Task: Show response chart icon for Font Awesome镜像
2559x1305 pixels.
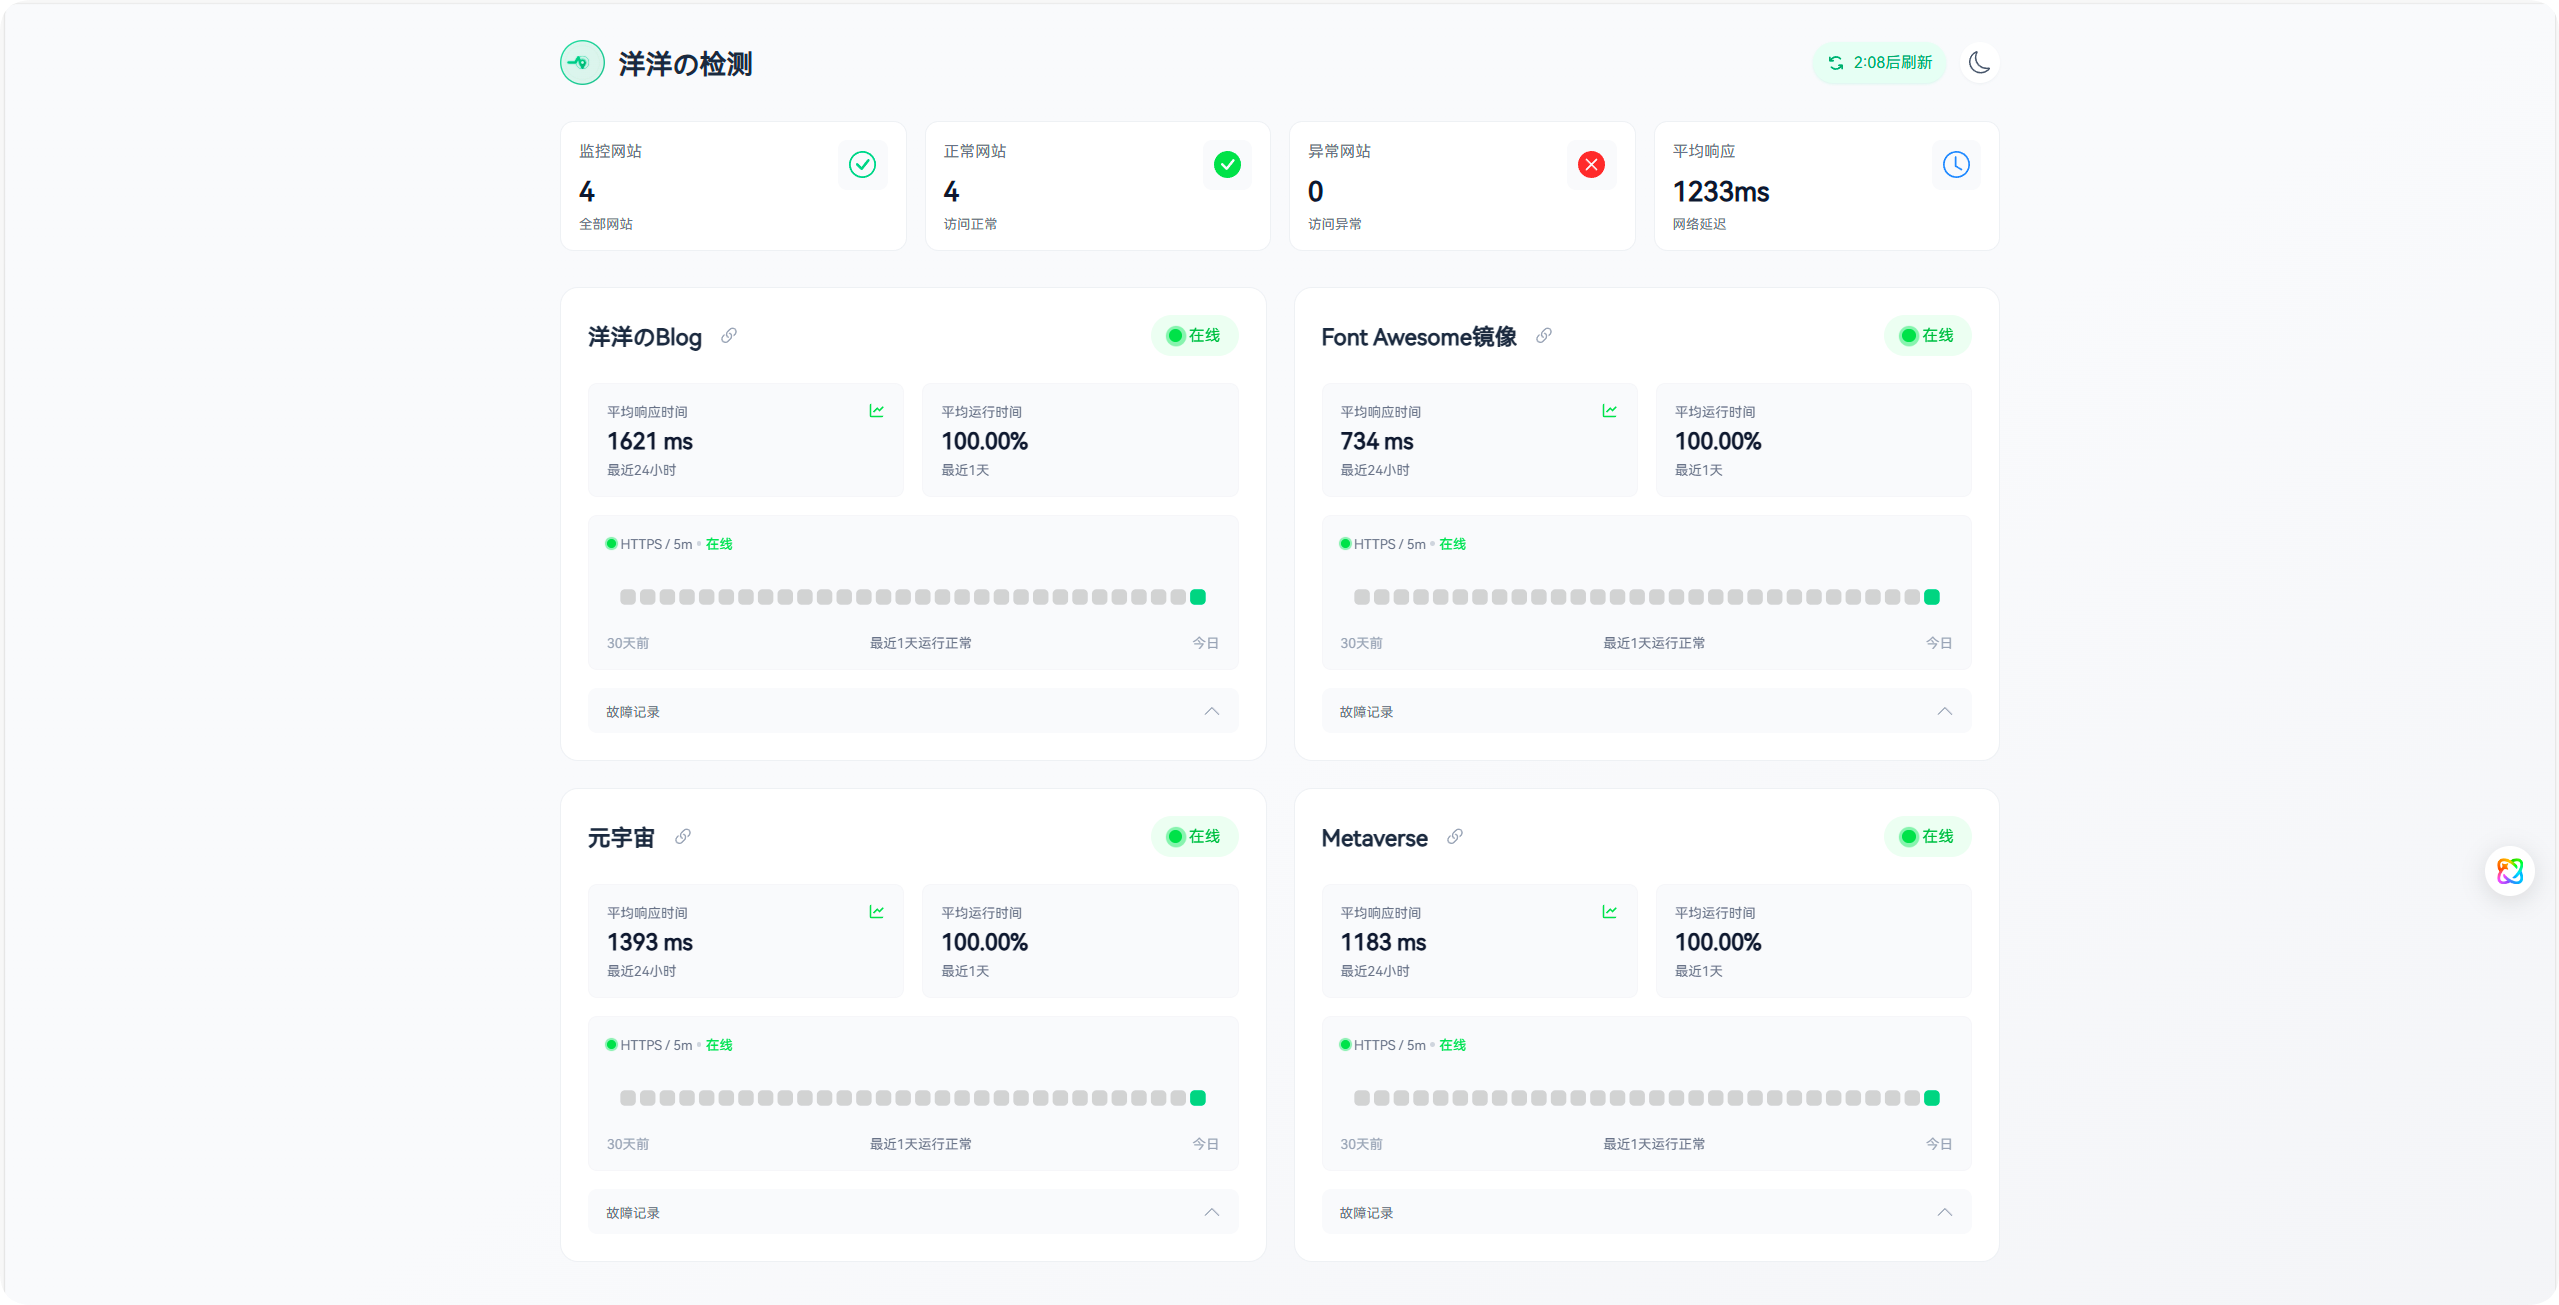Action: pyautogui.click(x=1609, y=411)
